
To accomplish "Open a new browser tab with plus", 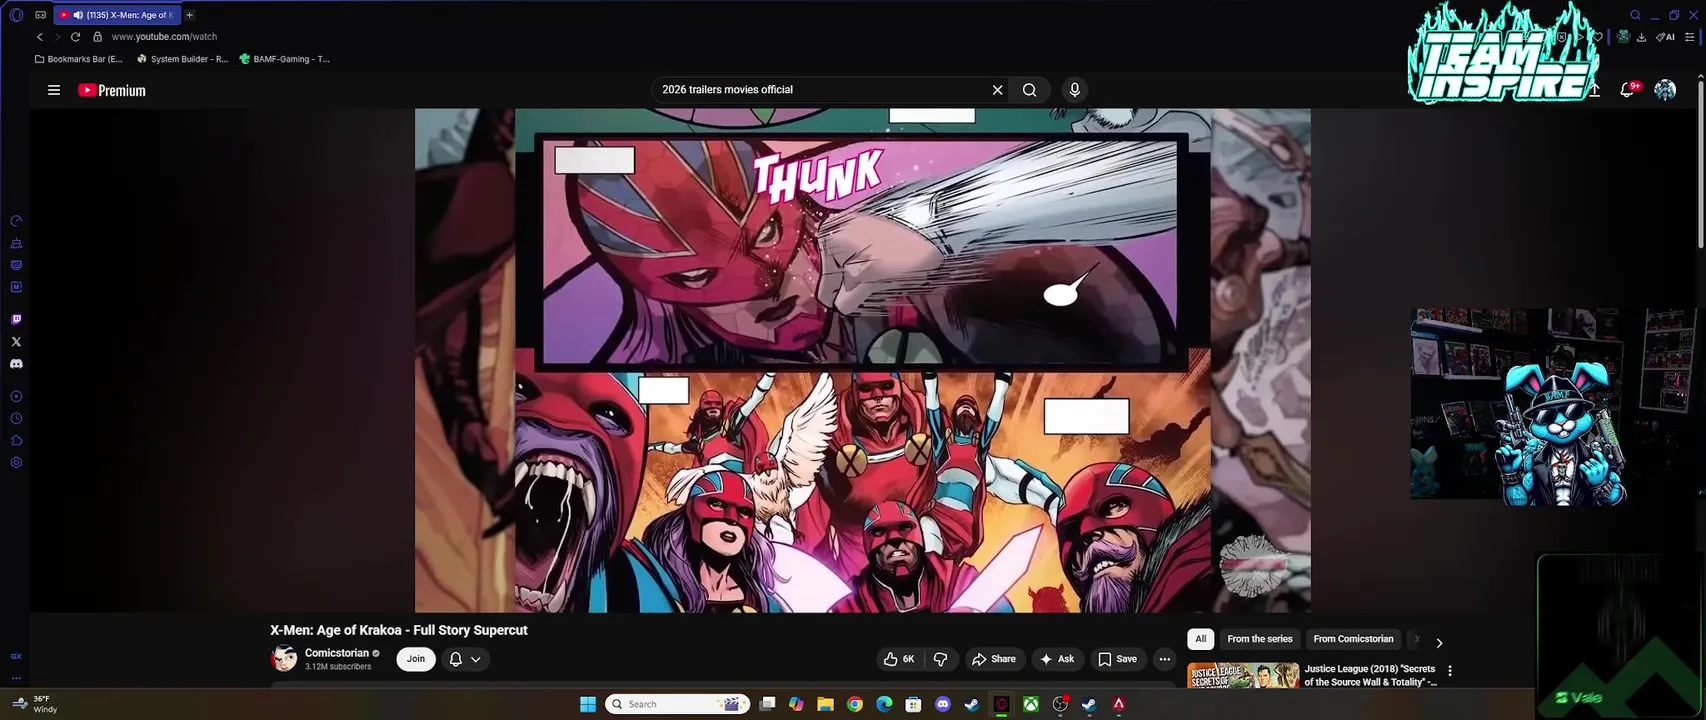I will point(189,15).
